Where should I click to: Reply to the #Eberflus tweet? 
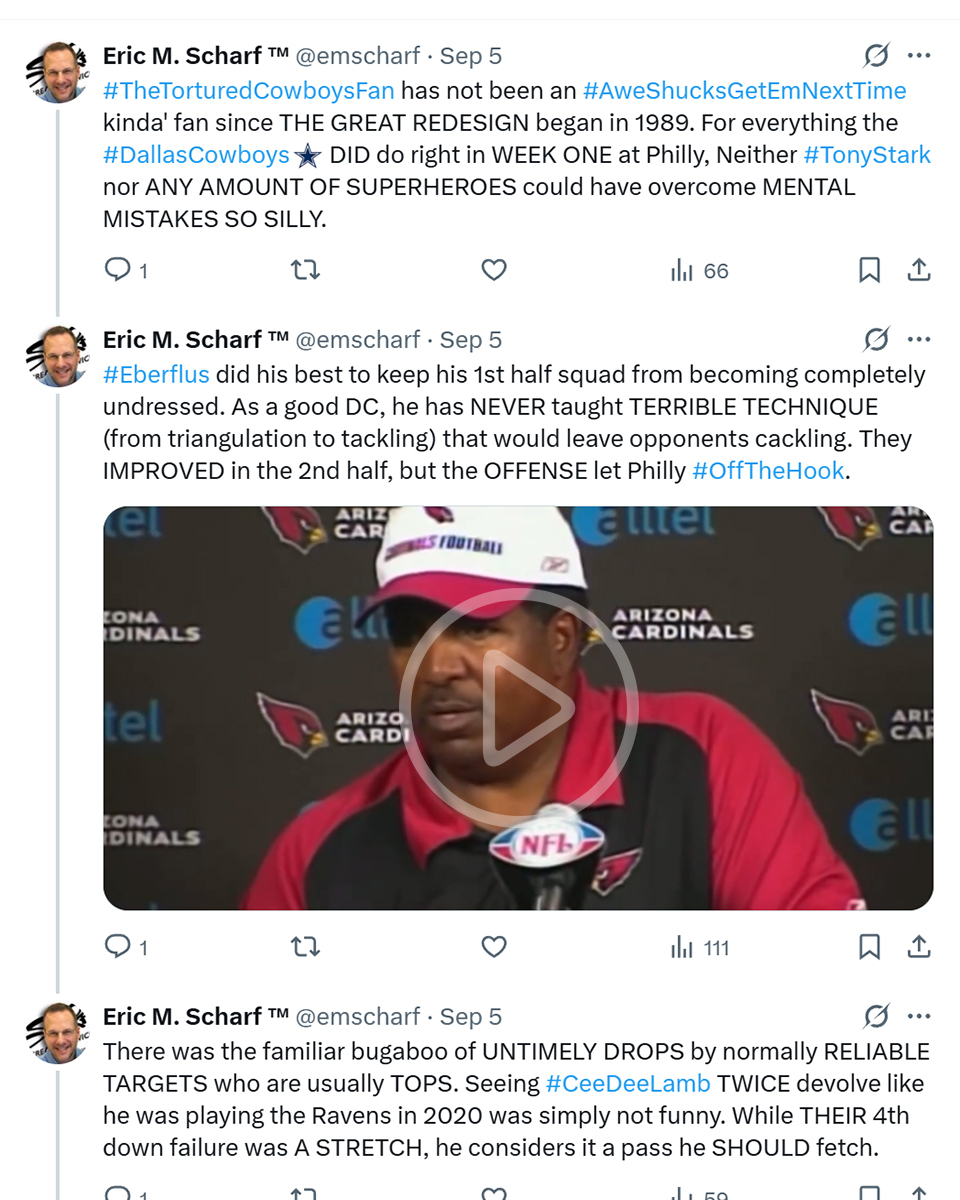118,947
